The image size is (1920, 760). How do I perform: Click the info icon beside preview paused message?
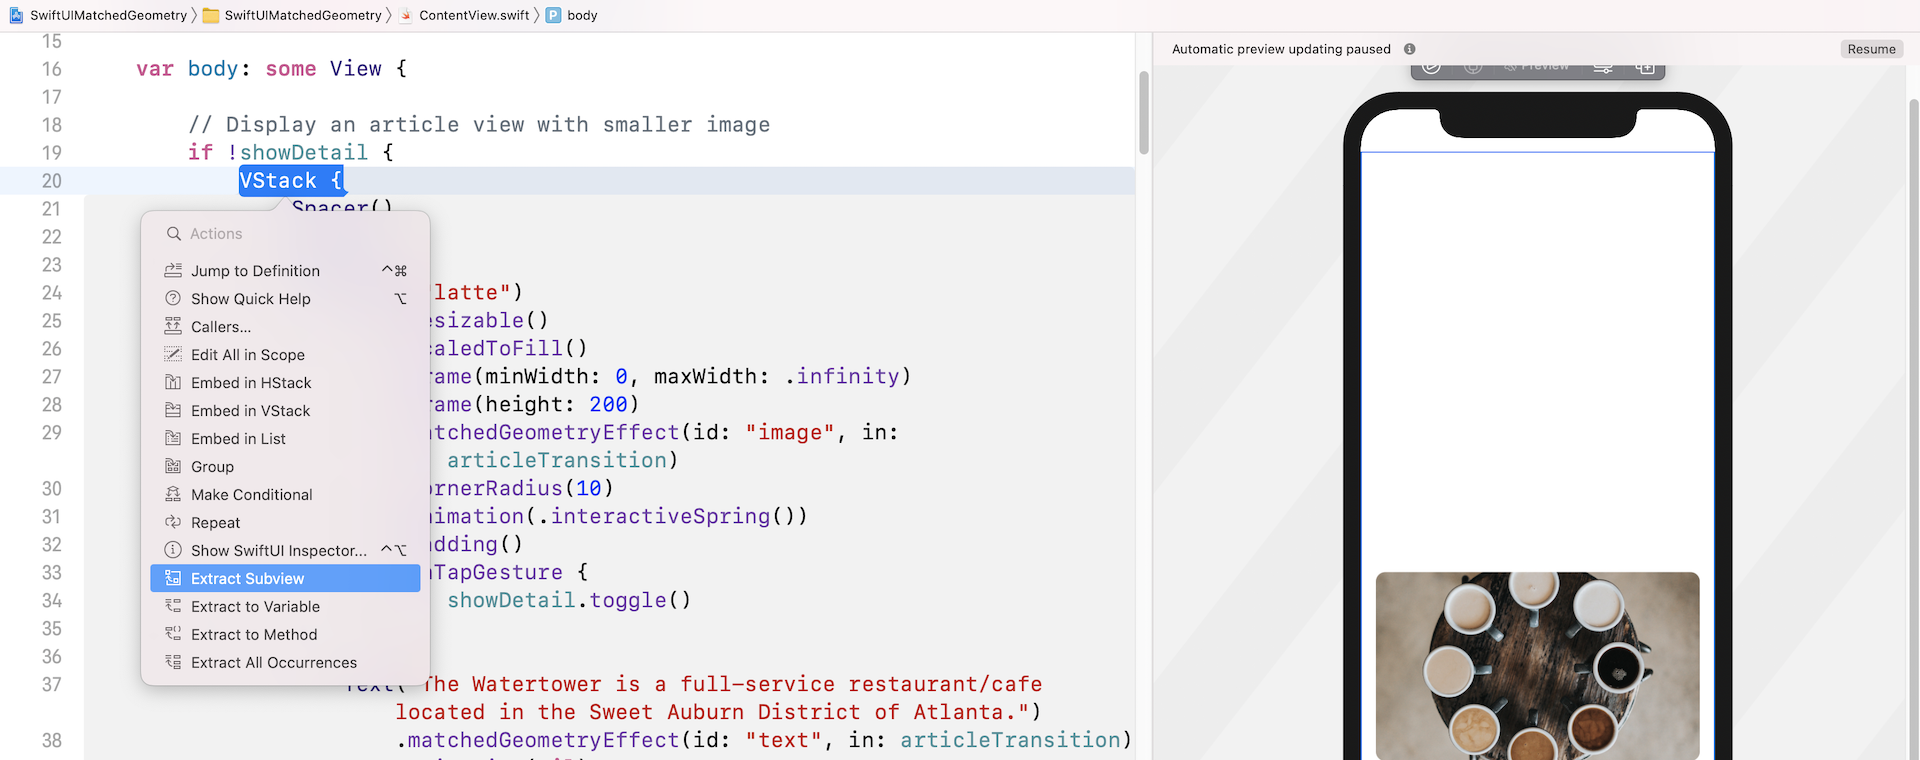1409,49
